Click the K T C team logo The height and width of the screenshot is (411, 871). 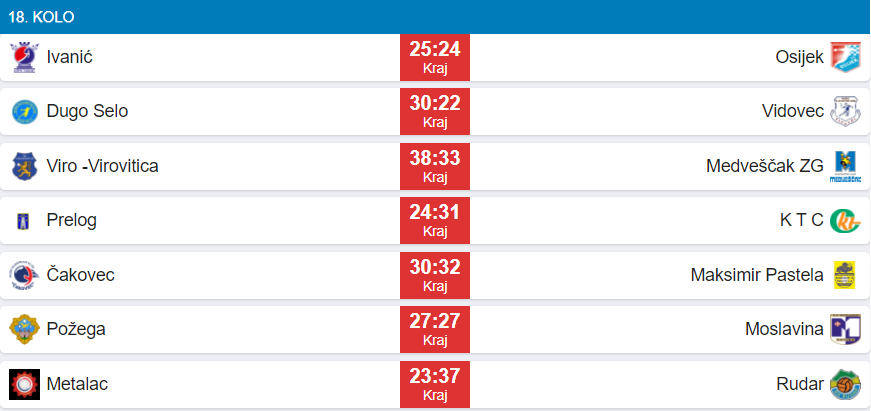click(845, 220)
